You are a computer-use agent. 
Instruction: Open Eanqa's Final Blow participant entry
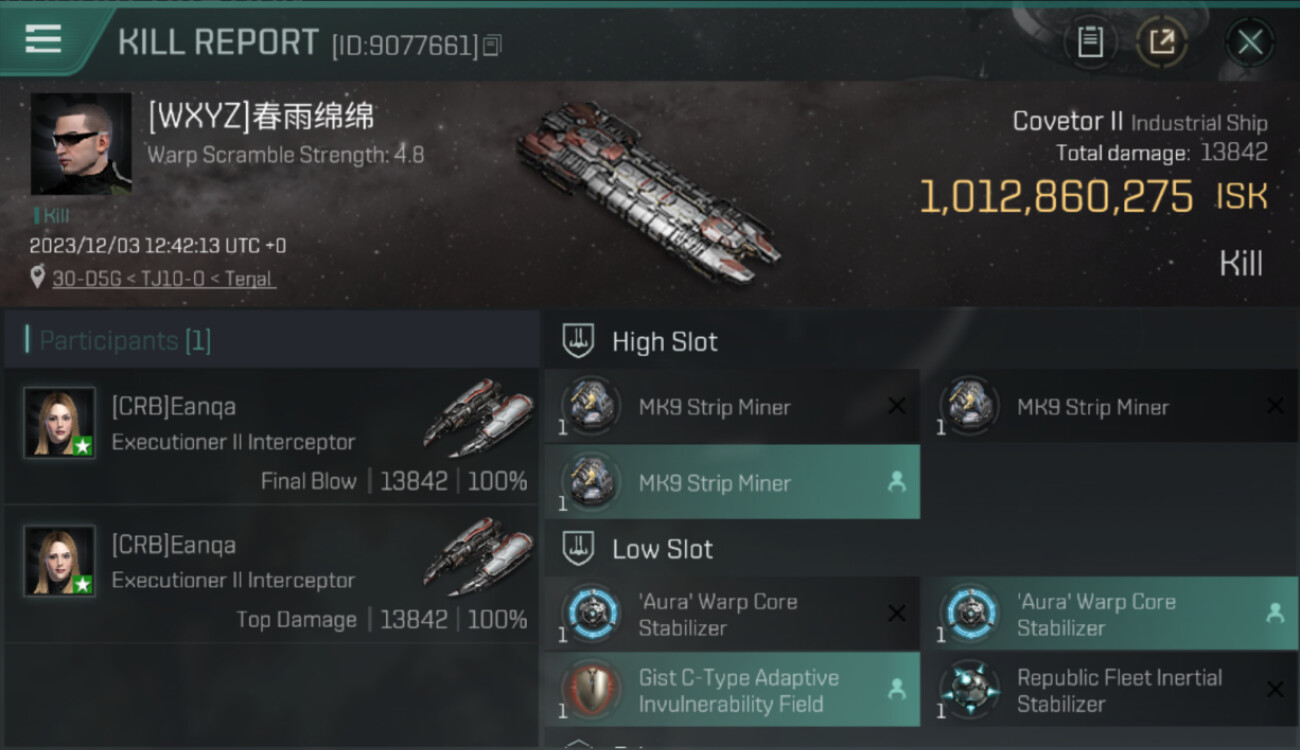point(271,437)
